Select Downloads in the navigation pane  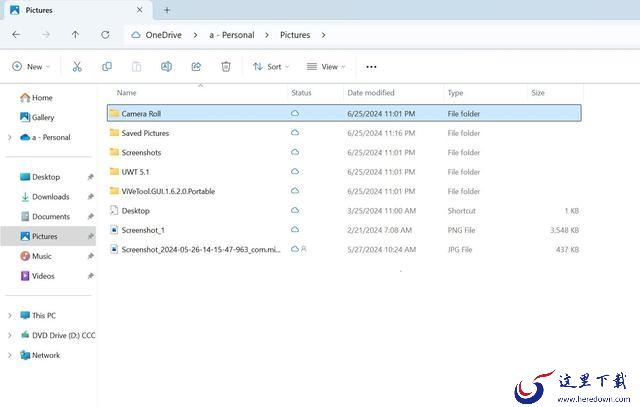tap(50, 197)
